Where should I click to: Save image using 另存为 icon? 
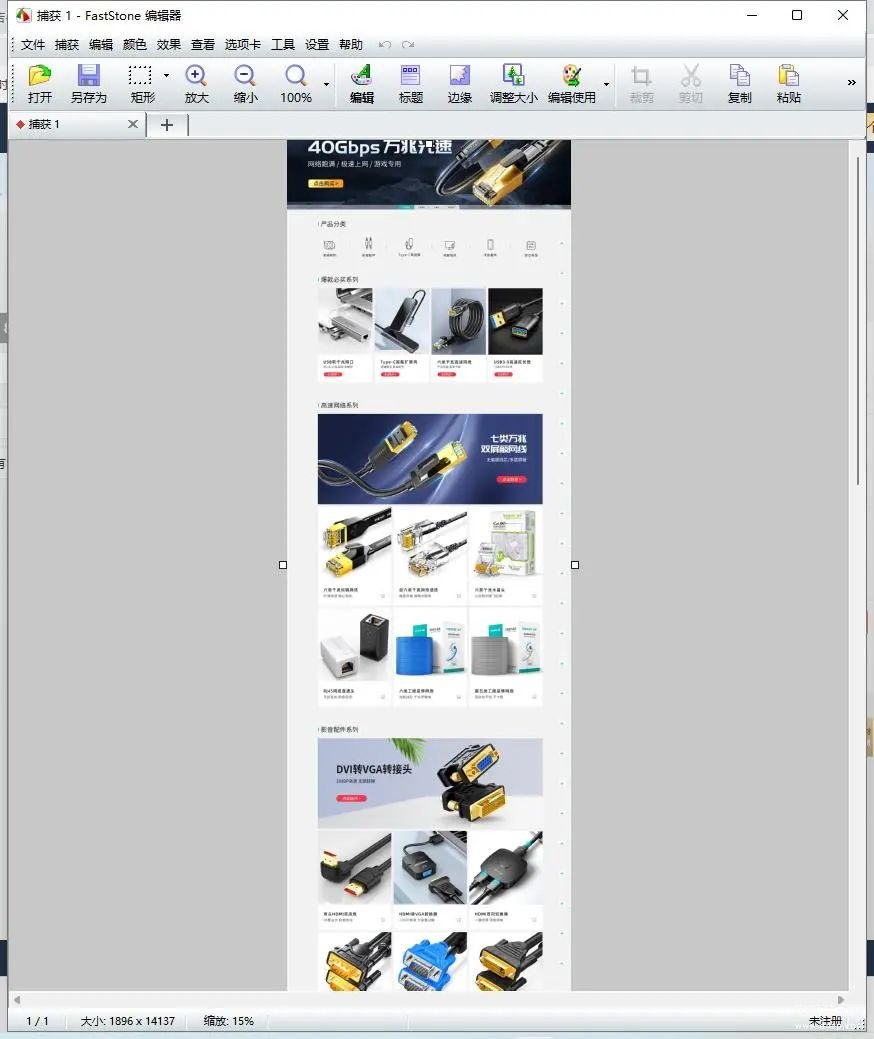click(88, 83)
